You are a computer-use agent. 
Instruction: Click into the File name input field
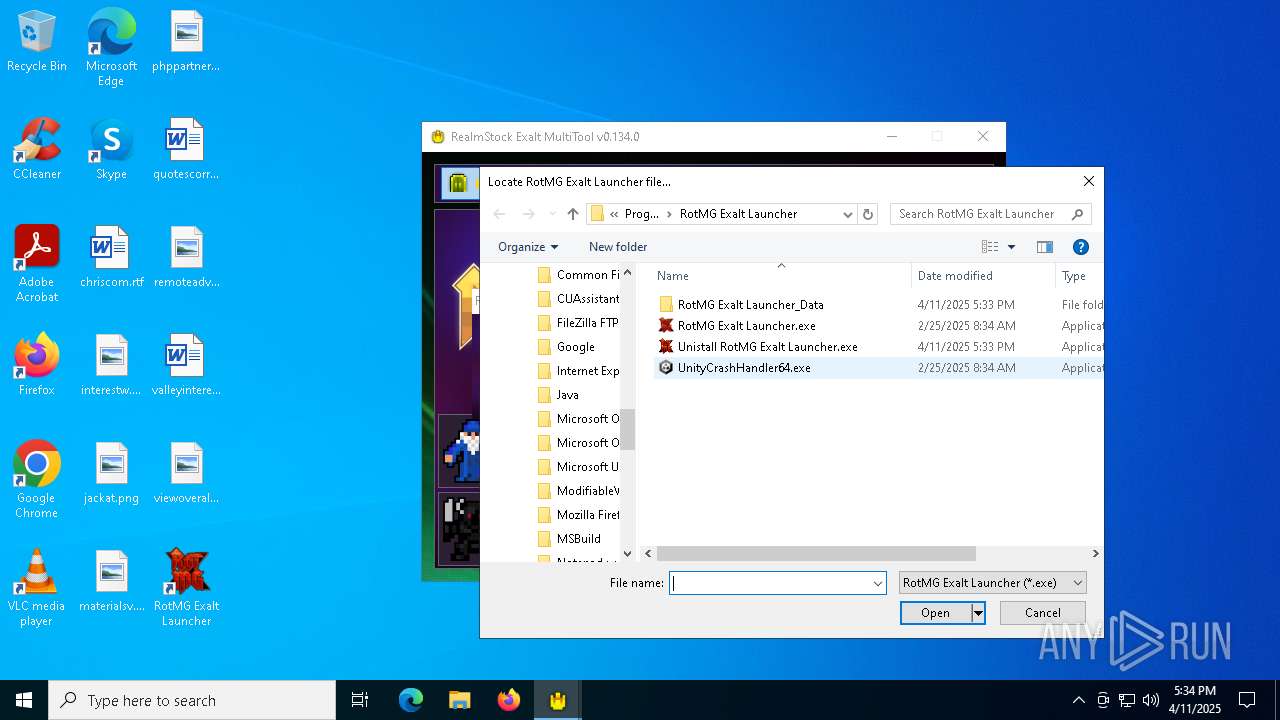(x=769, y=583)
